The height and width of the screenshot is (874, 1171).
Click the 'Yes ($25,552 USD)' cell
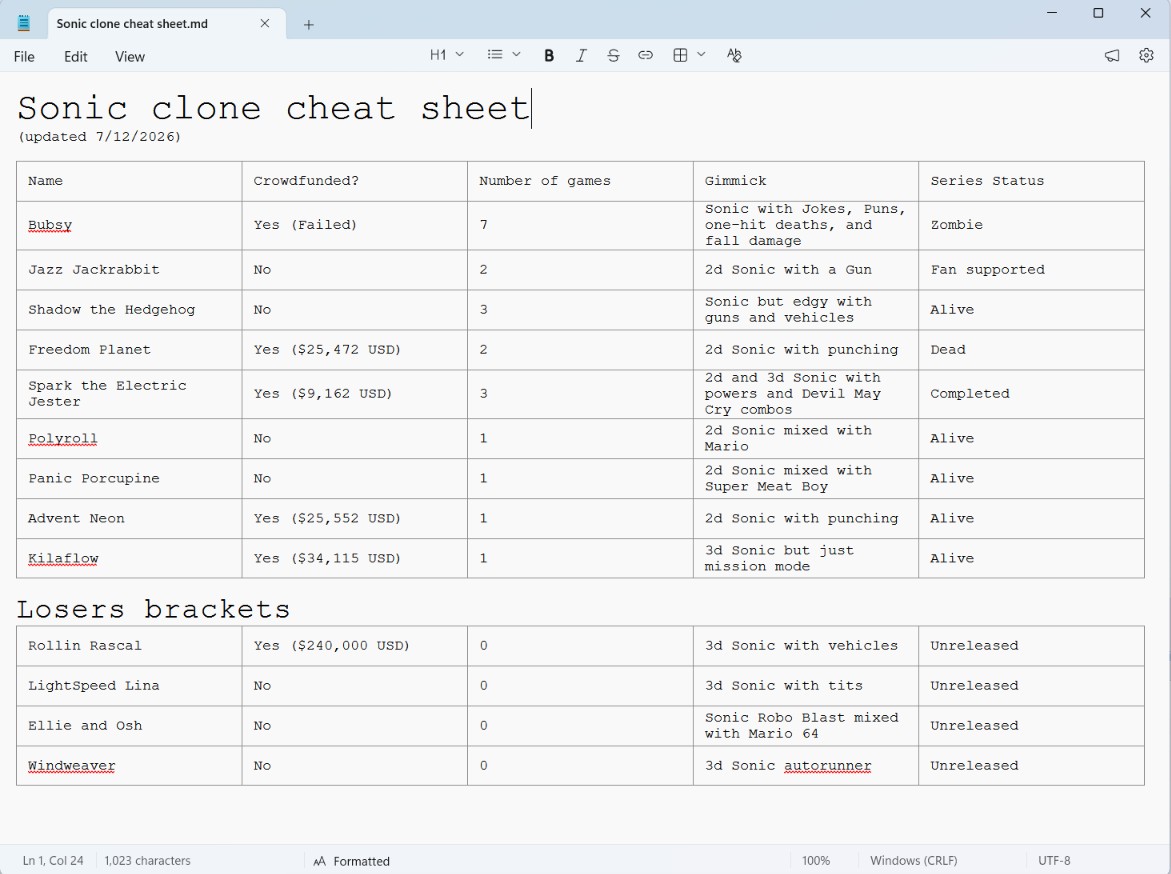[355, 518]
